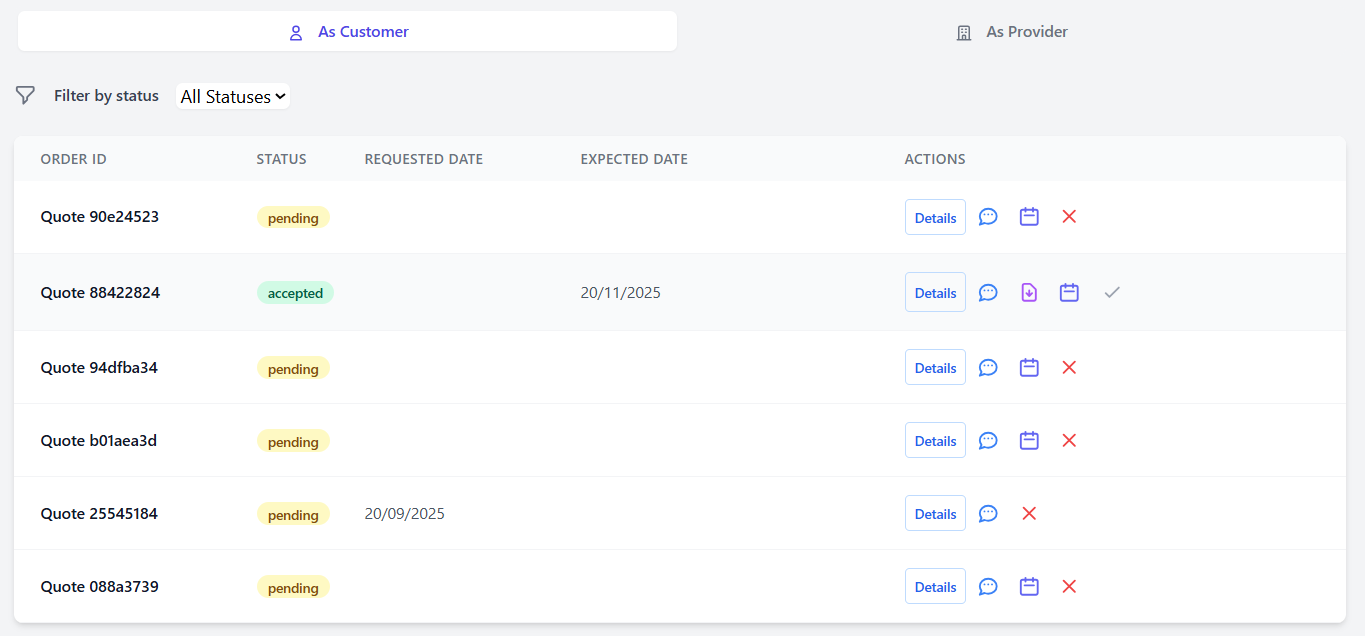Click calendar icon for Quote 088a3739

pos(1029,587)
